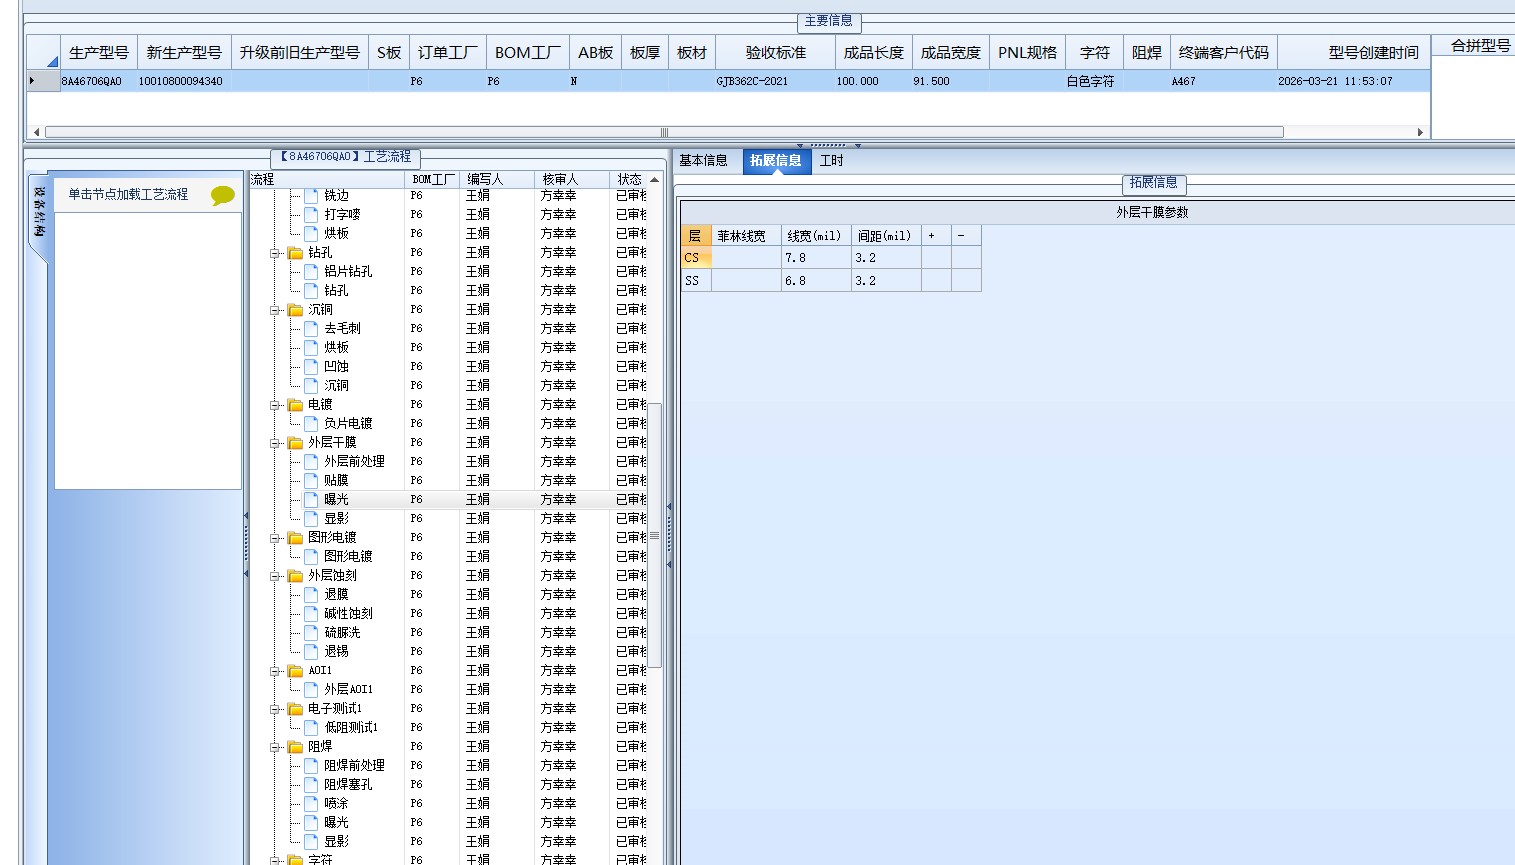Collapse the 沉铜 folder node
The height and width of the screenshot is (865, 1515).
(x=275, y=310)
